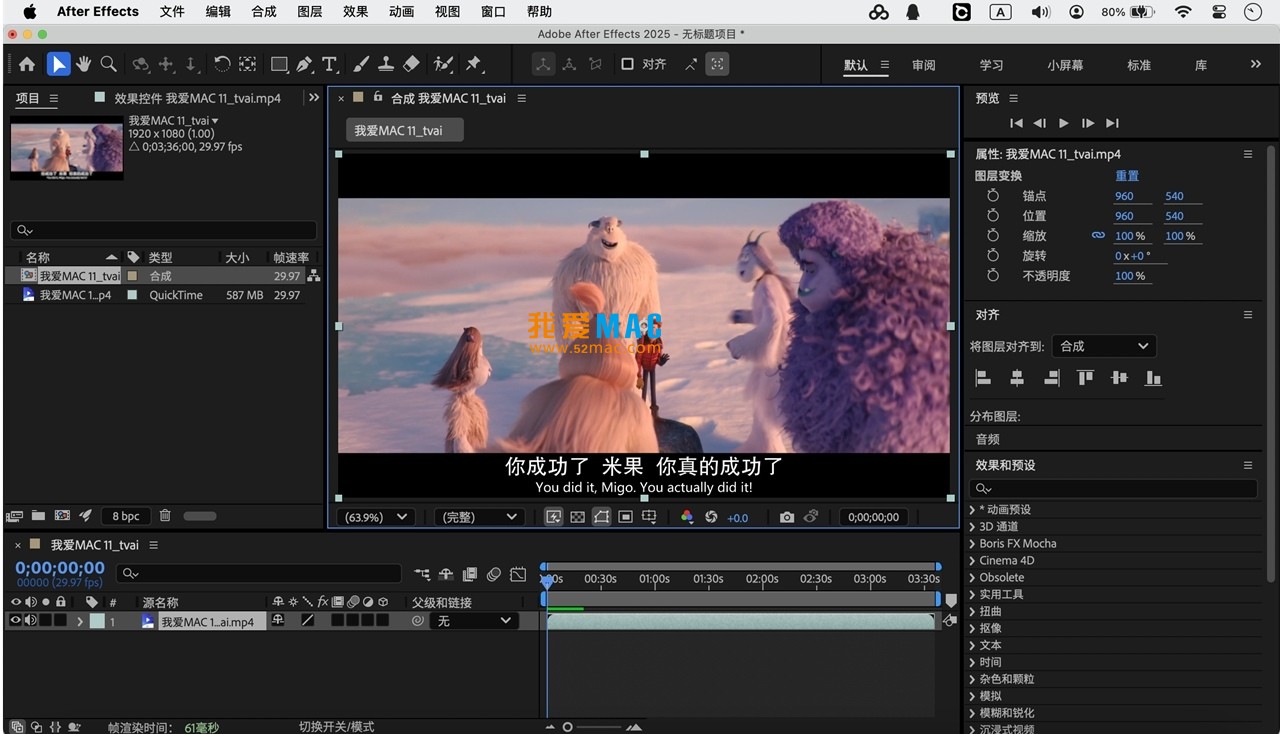Screen dimensions: 1280x734
Task: Select the Puppet Pin tool
Action: [x=474, y=64]
